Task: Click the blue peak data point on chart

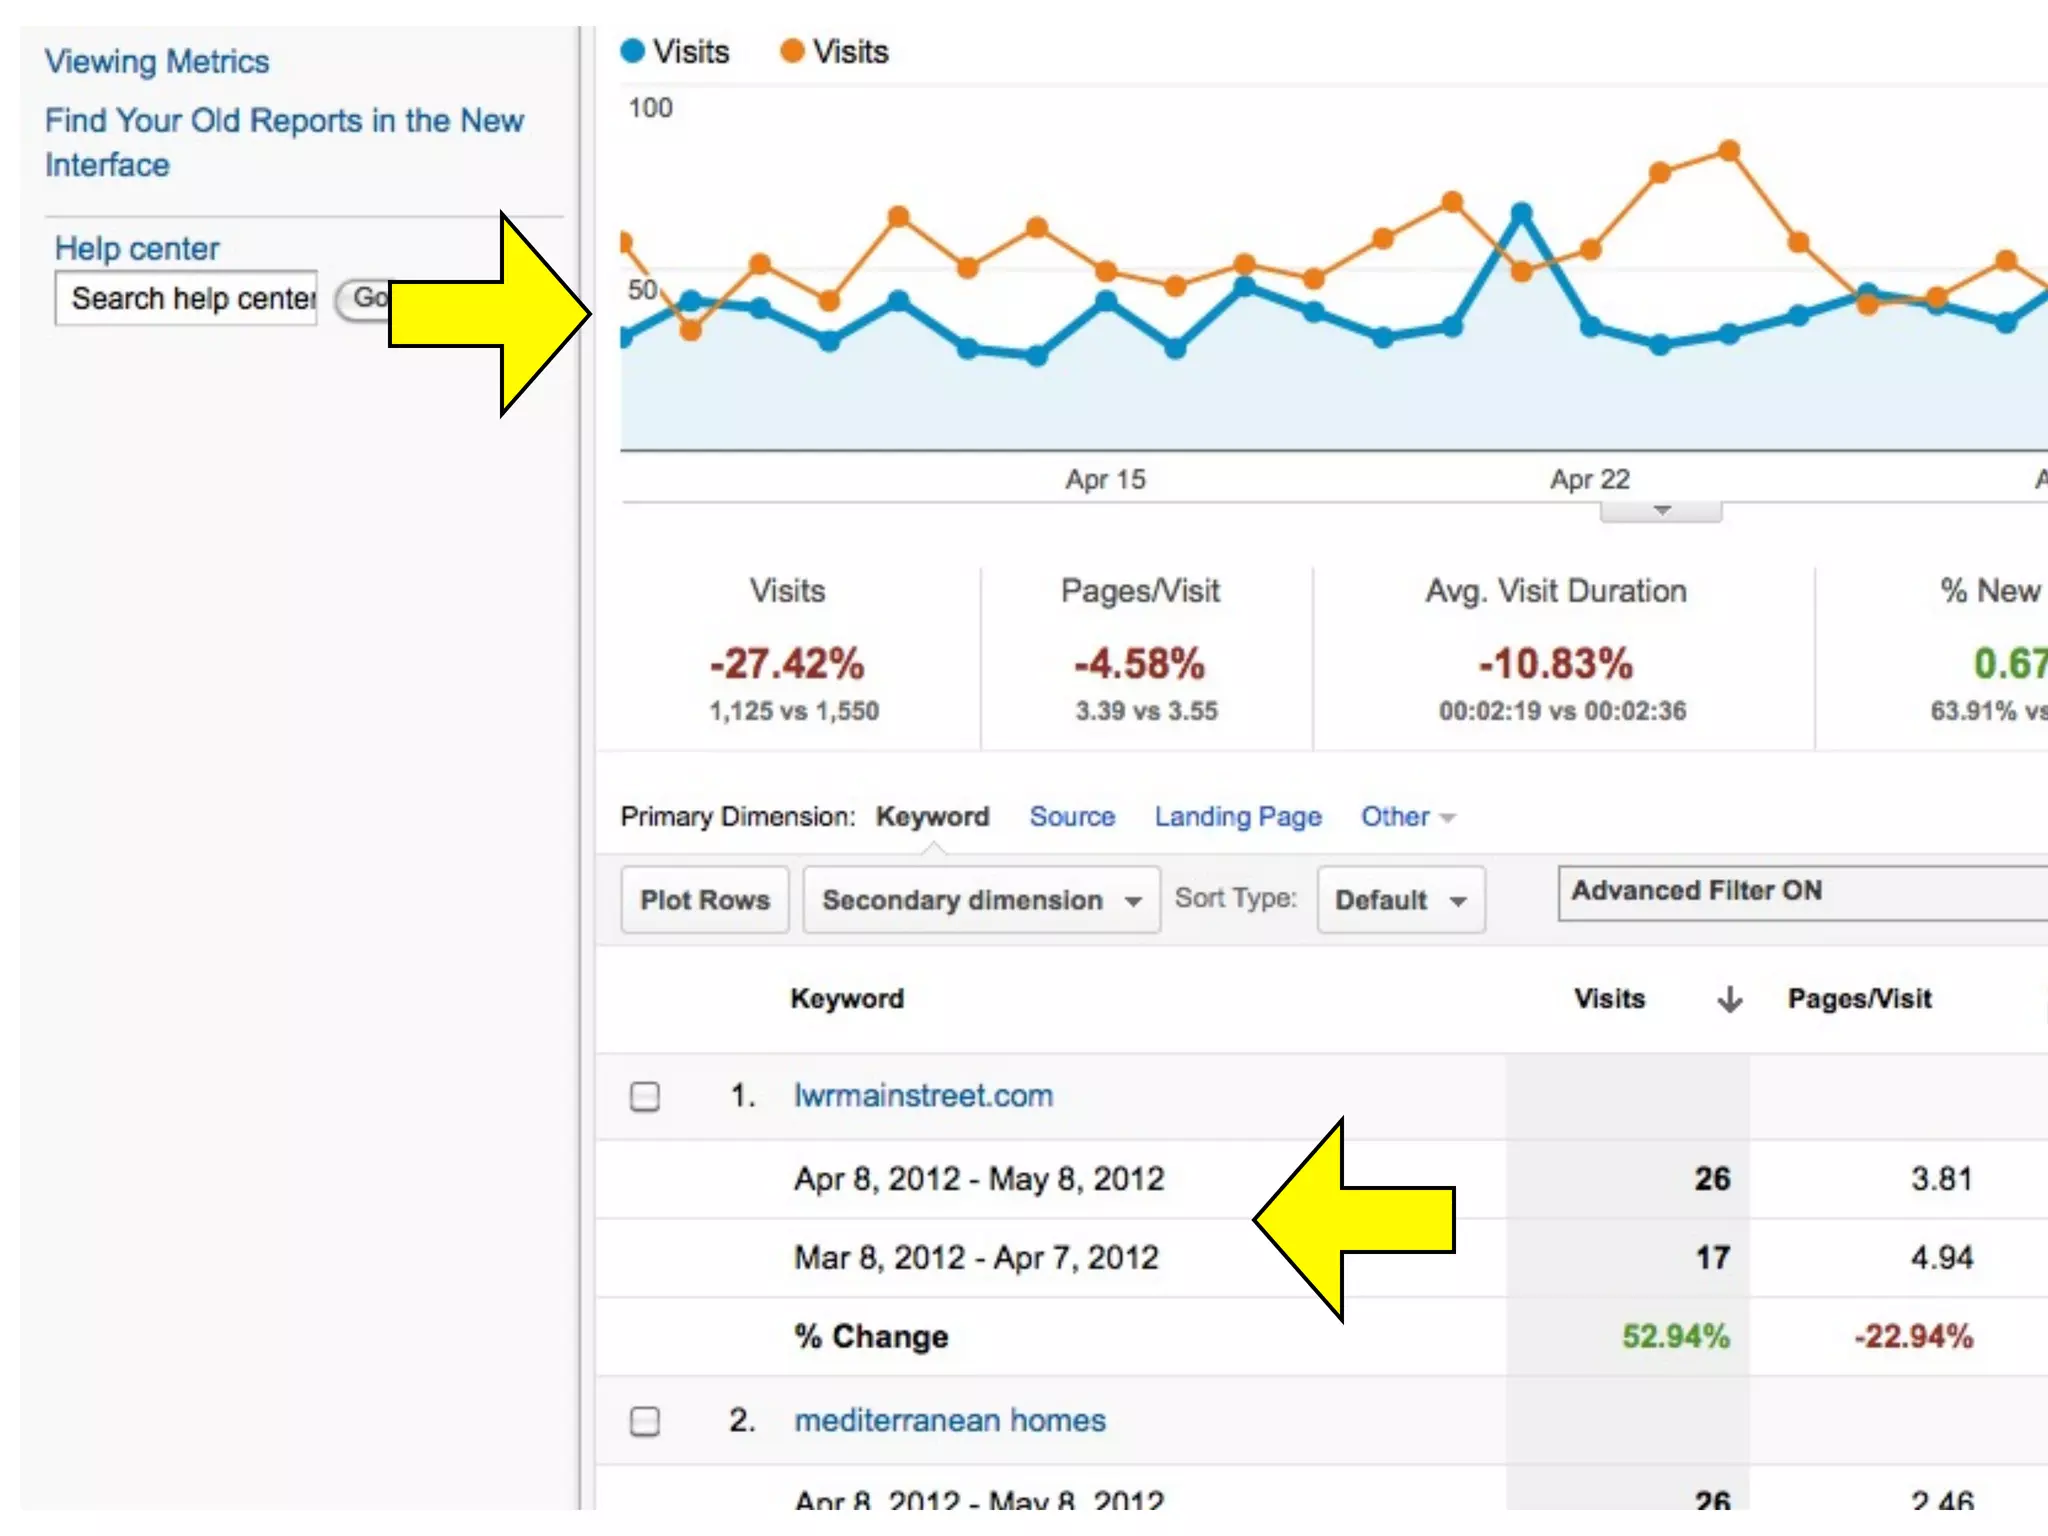Action: click(1521, 212)
